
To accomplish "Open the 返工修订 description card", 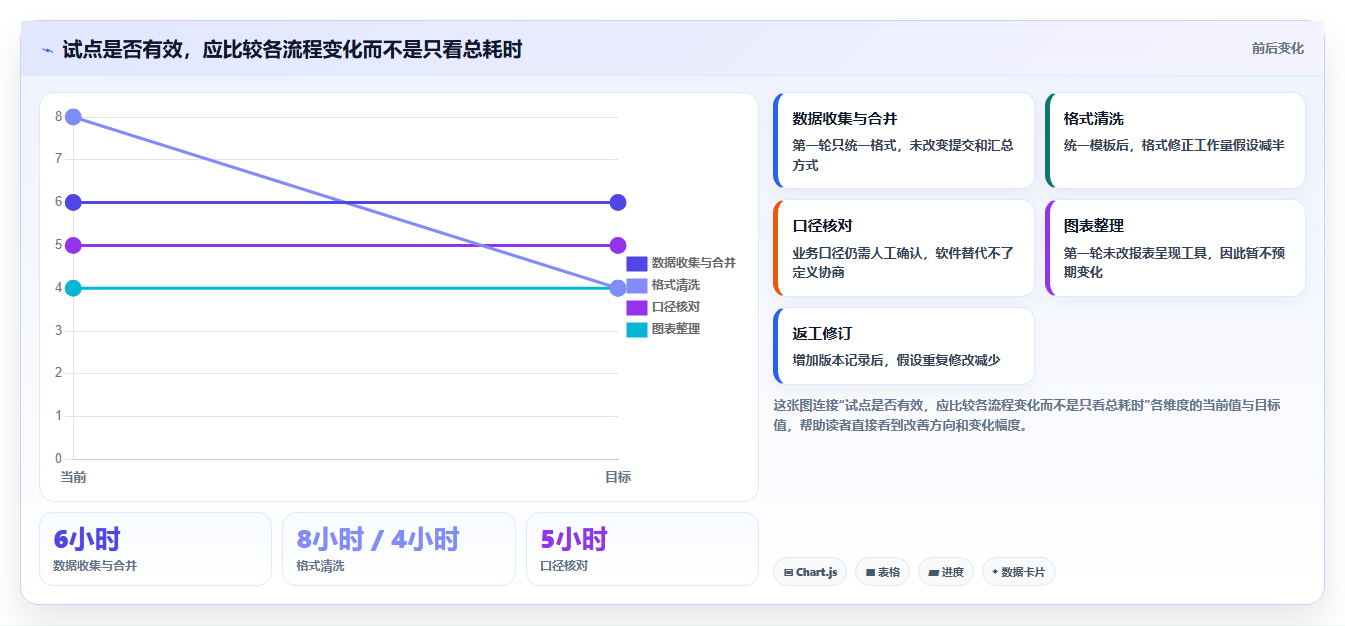I will point(903,346).
